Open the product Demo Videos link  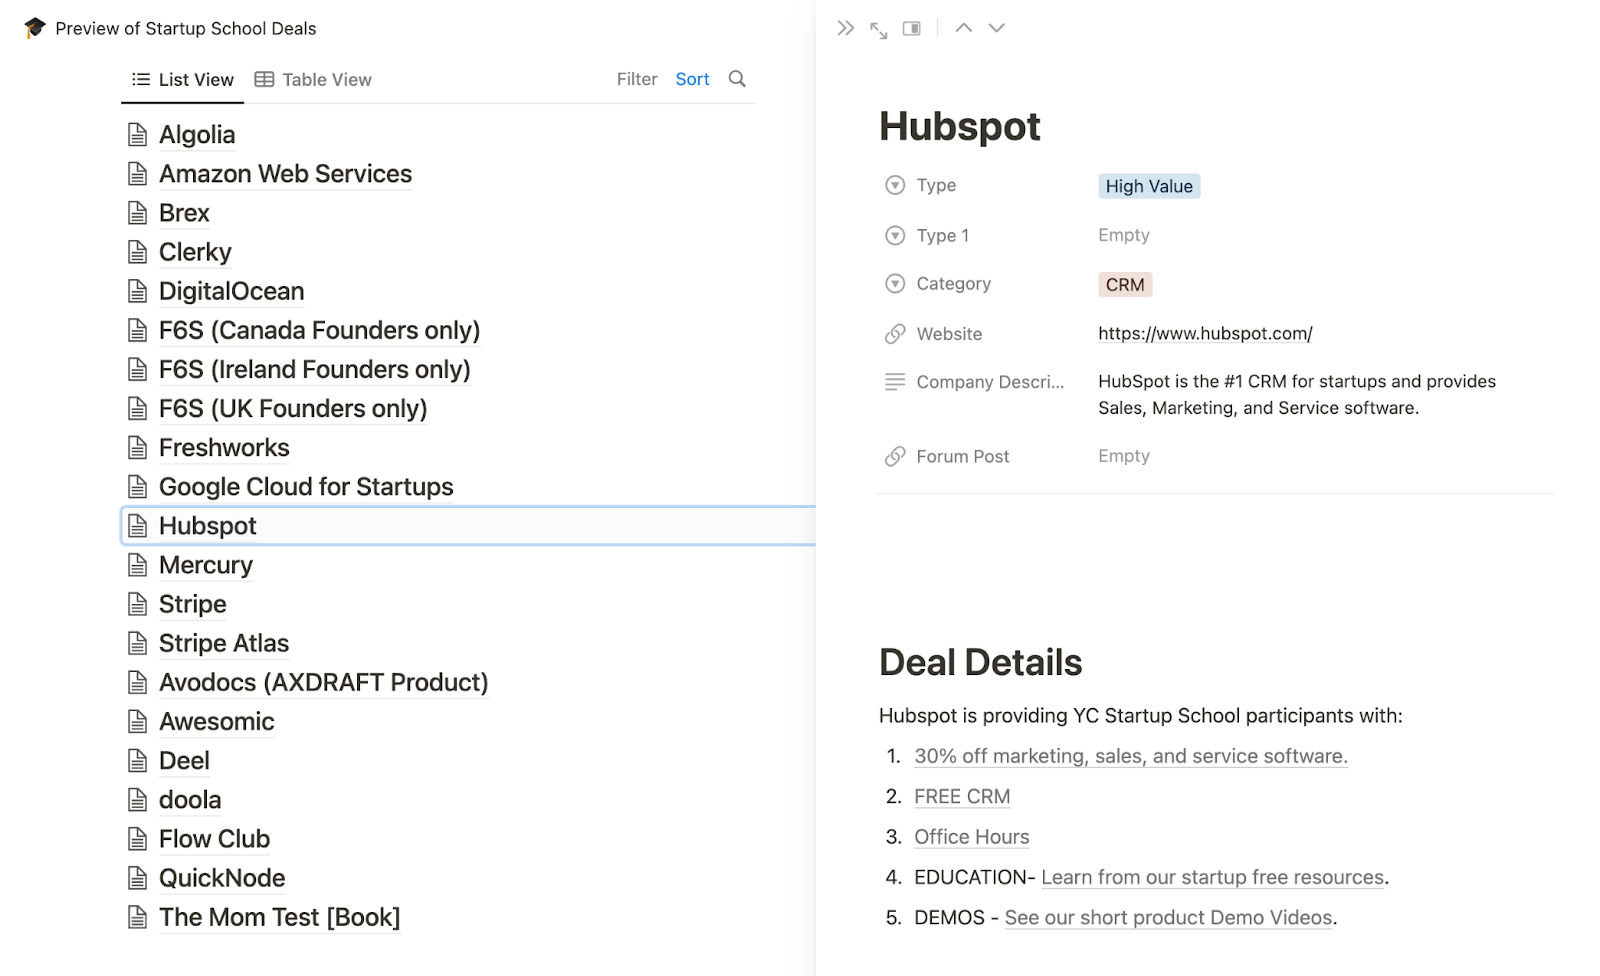point(1169,918)
